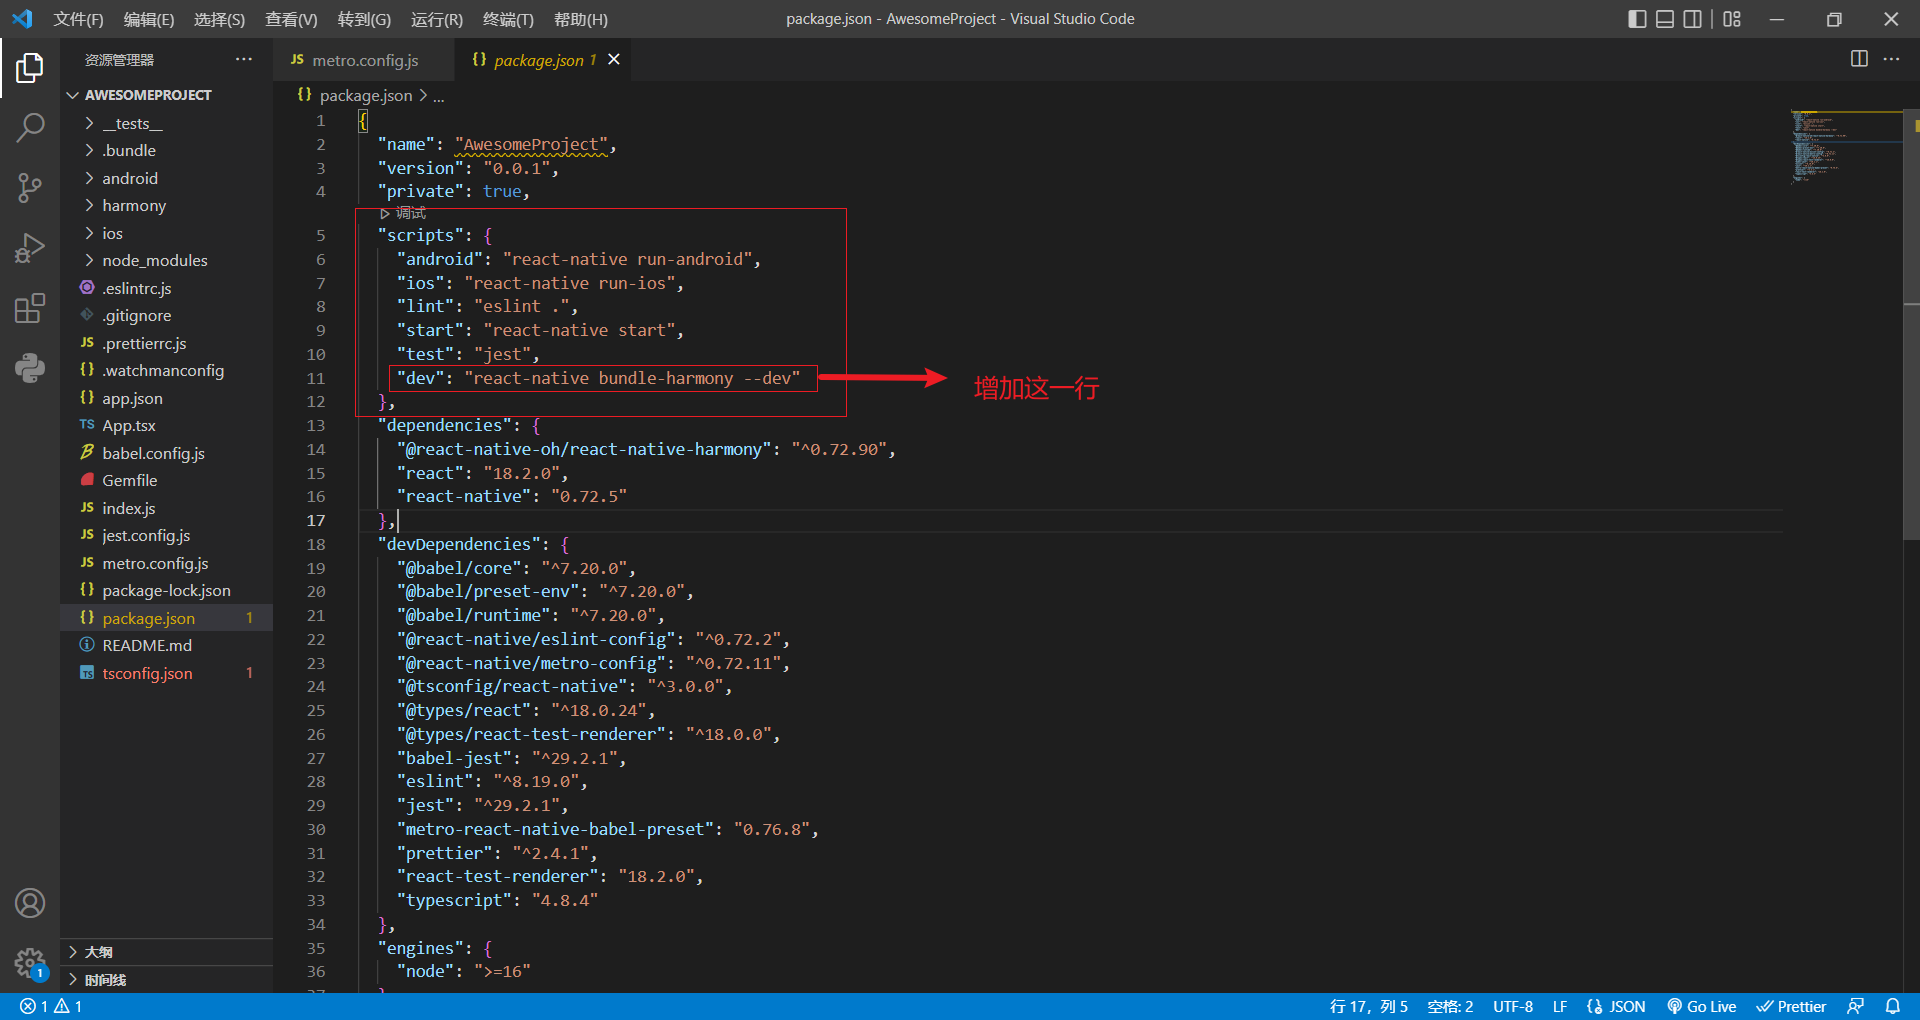Click the editor minimap preview
The height and width of the screenshot is (1020, 1920).
pos(1845,147)
